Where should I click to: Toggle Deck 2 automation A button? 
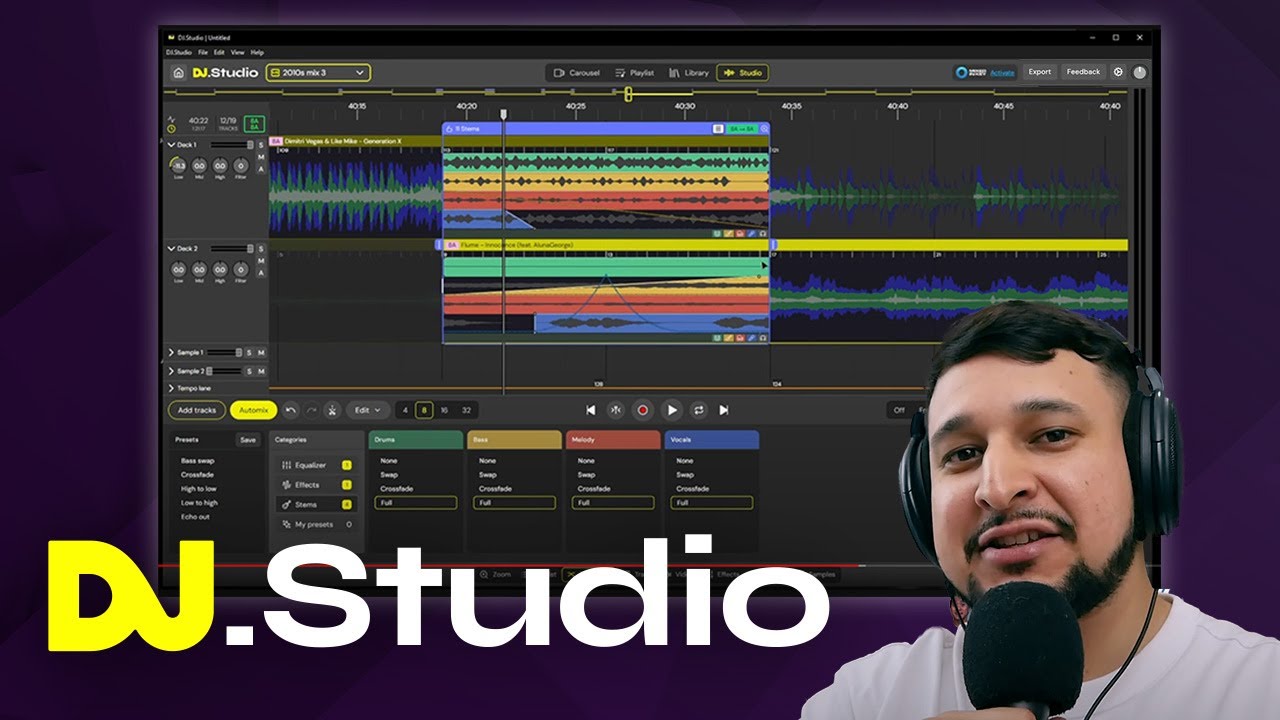pyautogui.click(x=261, y=273)
